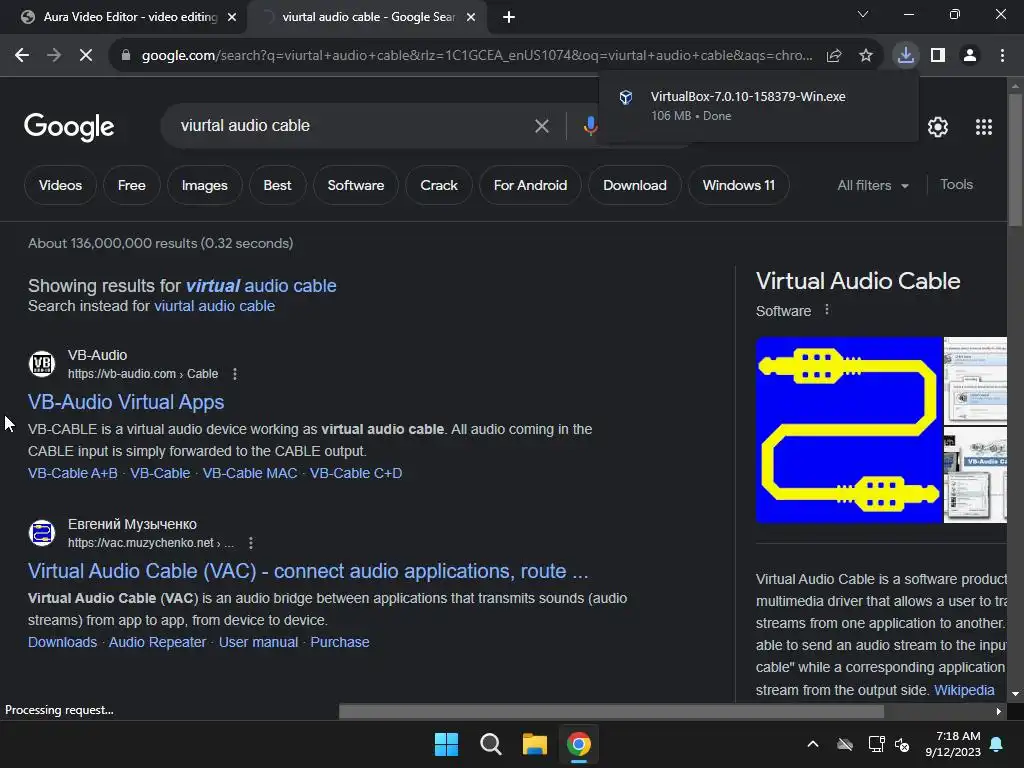This screenshot has width=1024, height=768.
Task: Click the address bar URL
Action: coord(477,56)
